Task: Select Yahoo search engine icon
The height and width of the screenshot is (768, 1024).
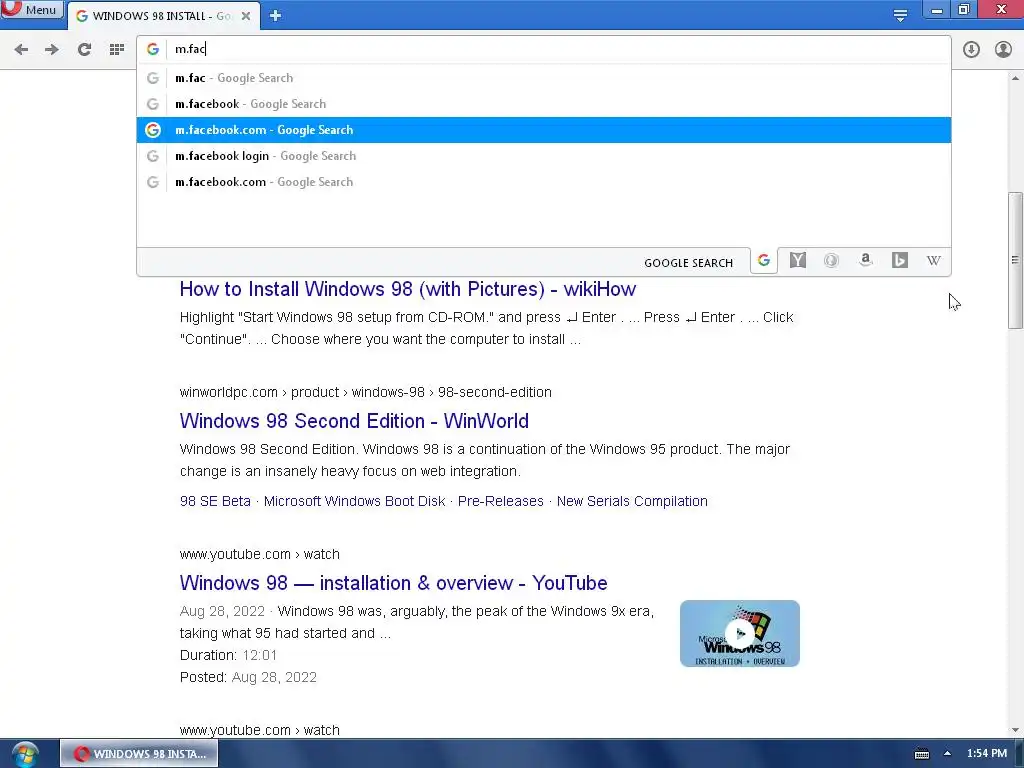Action: tap(797, 261)
